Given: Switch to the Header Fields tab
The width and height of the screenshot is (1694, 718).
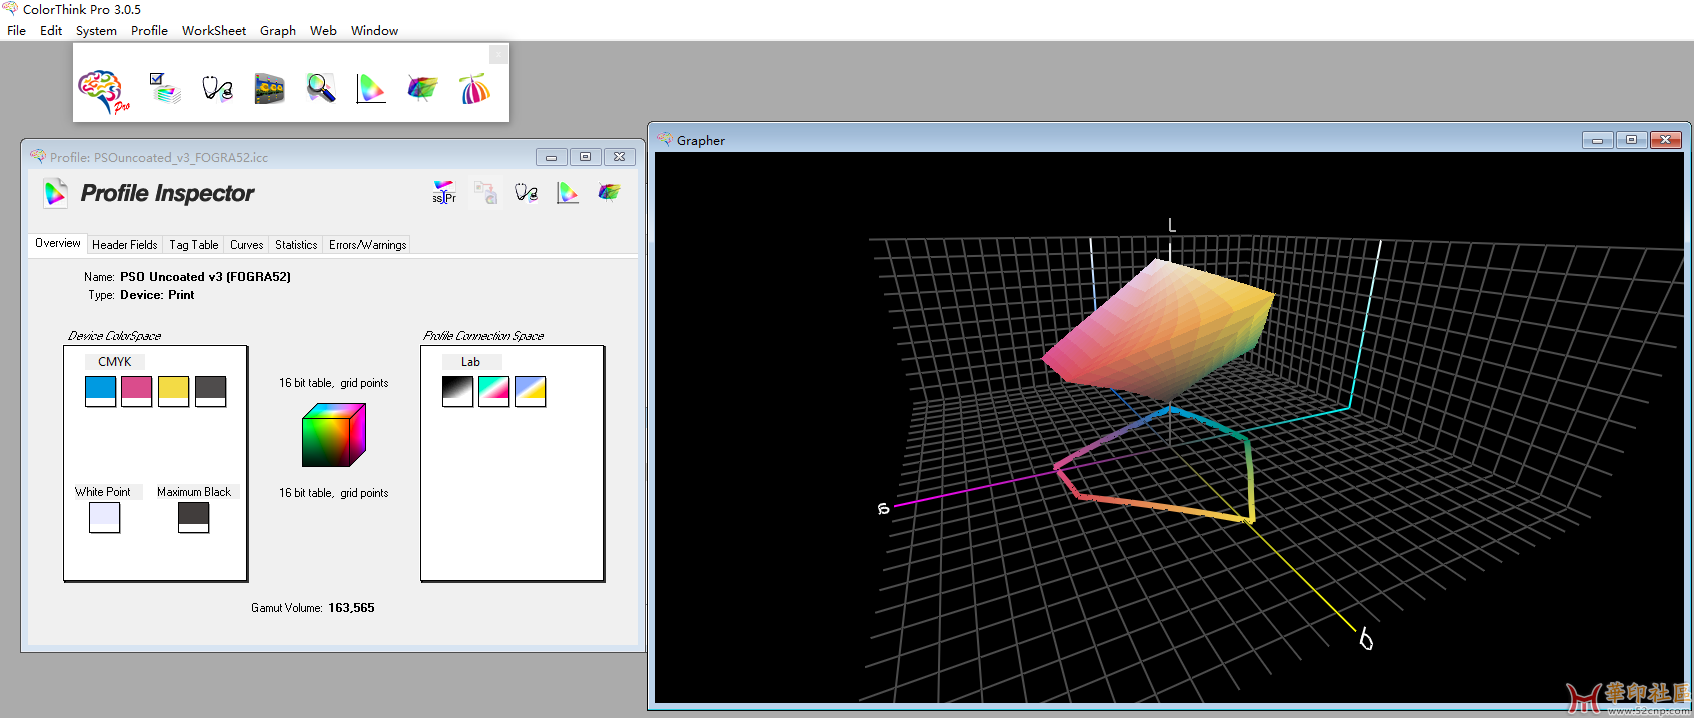Looking at the screenshot, I should coord(125,244).
